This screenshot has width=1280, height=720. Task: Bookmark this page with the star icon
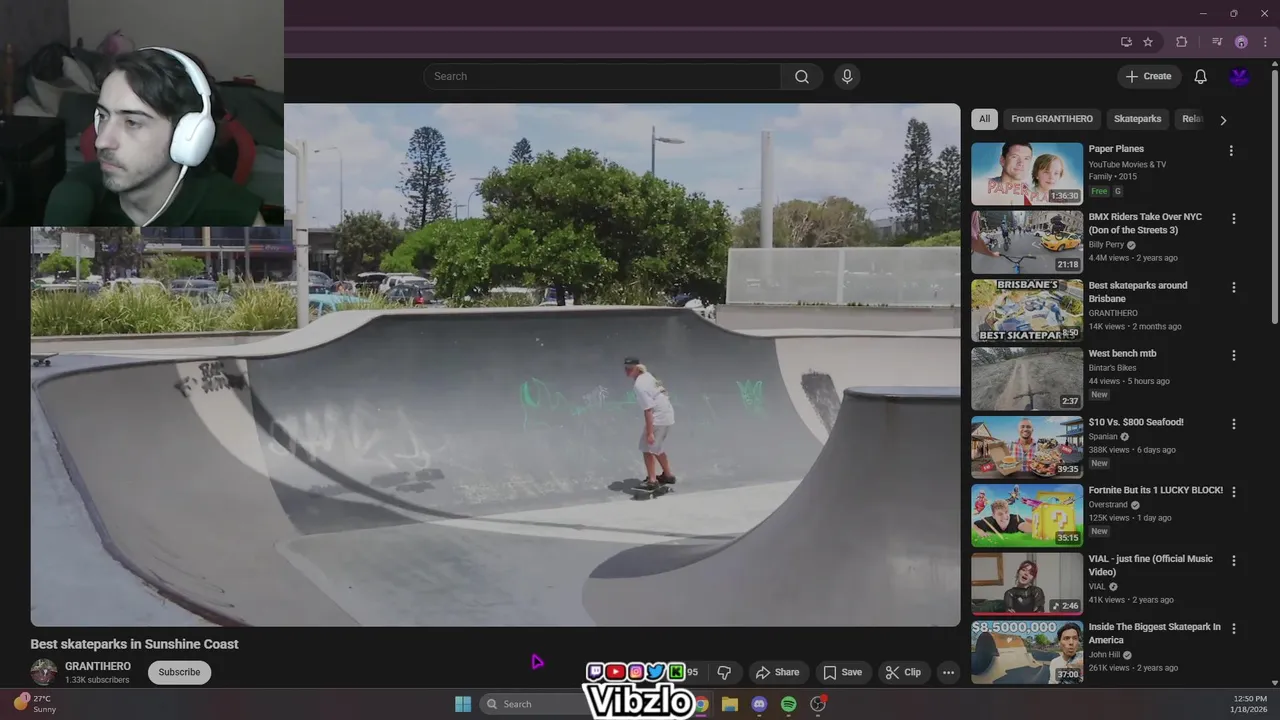(x=1148, y=42)
